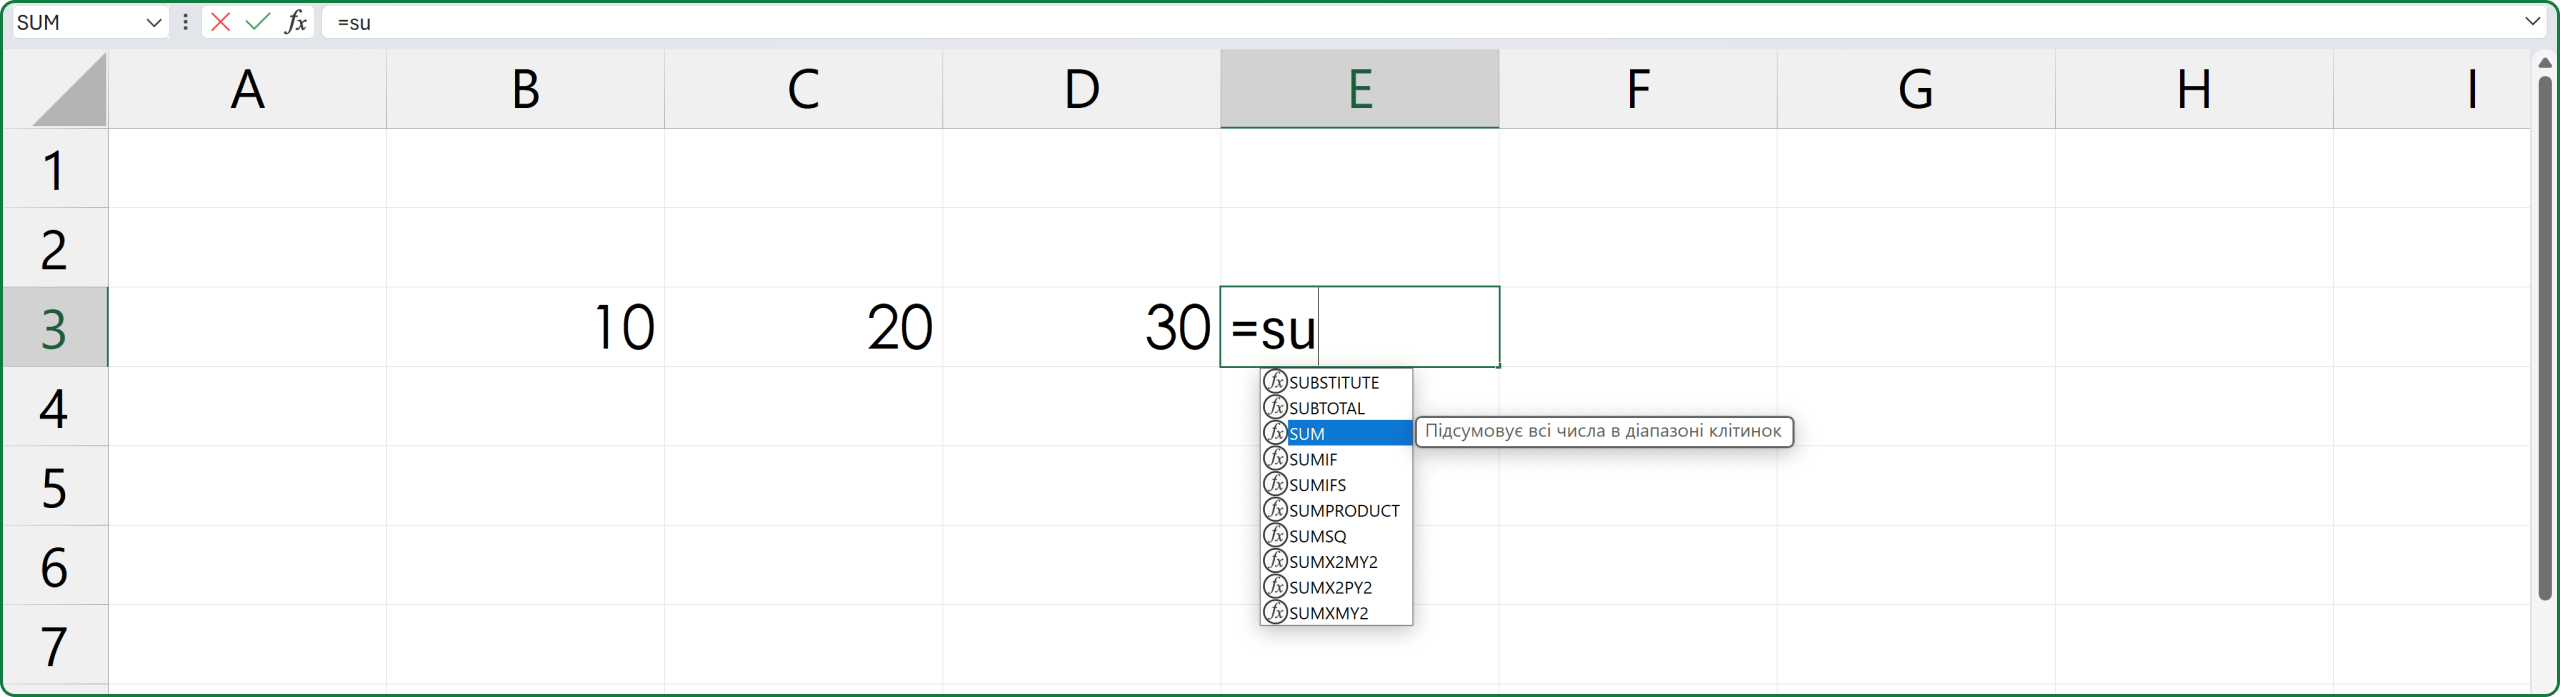This screenshot has width=2560, height=697.
Task: Click fx icon beside SUMXMY2
Action: pyautogui.click(x=1275, y=612)
